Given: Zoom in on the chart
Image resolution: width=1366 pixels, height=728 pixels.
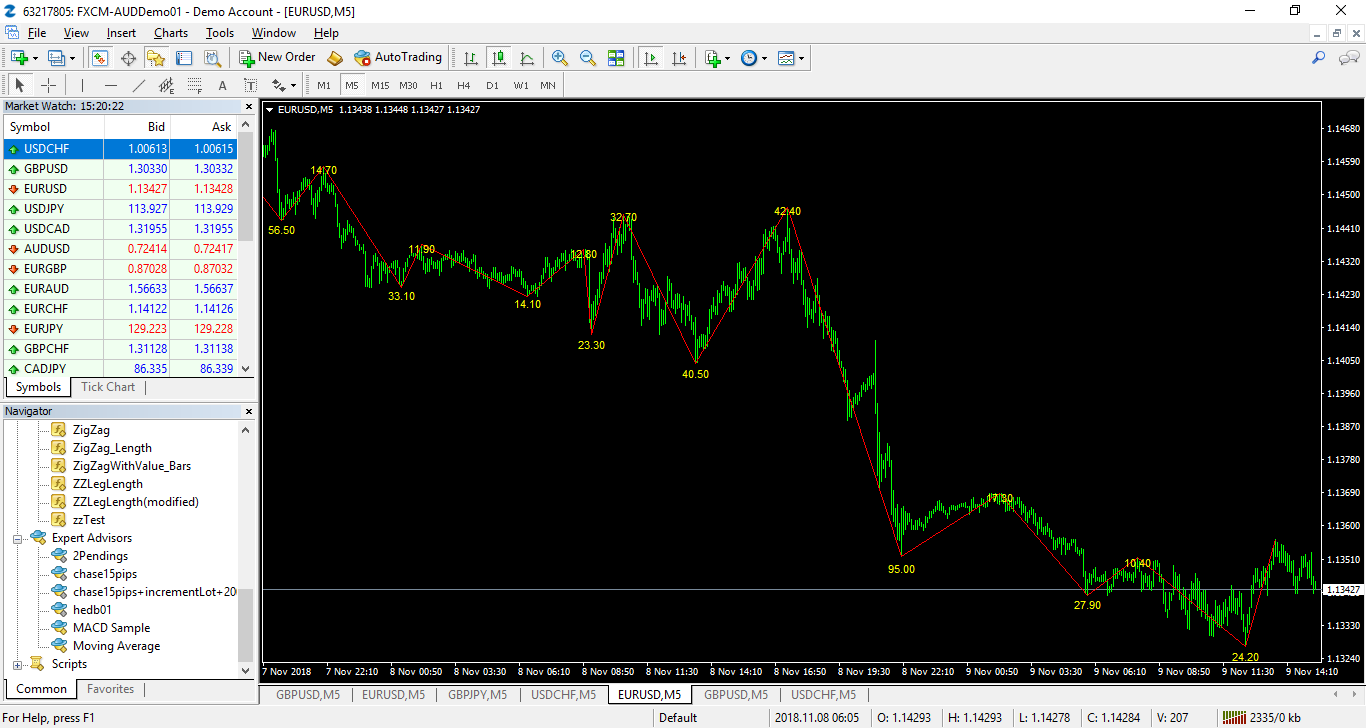Looking at the screenshot, I should (560, 58).
